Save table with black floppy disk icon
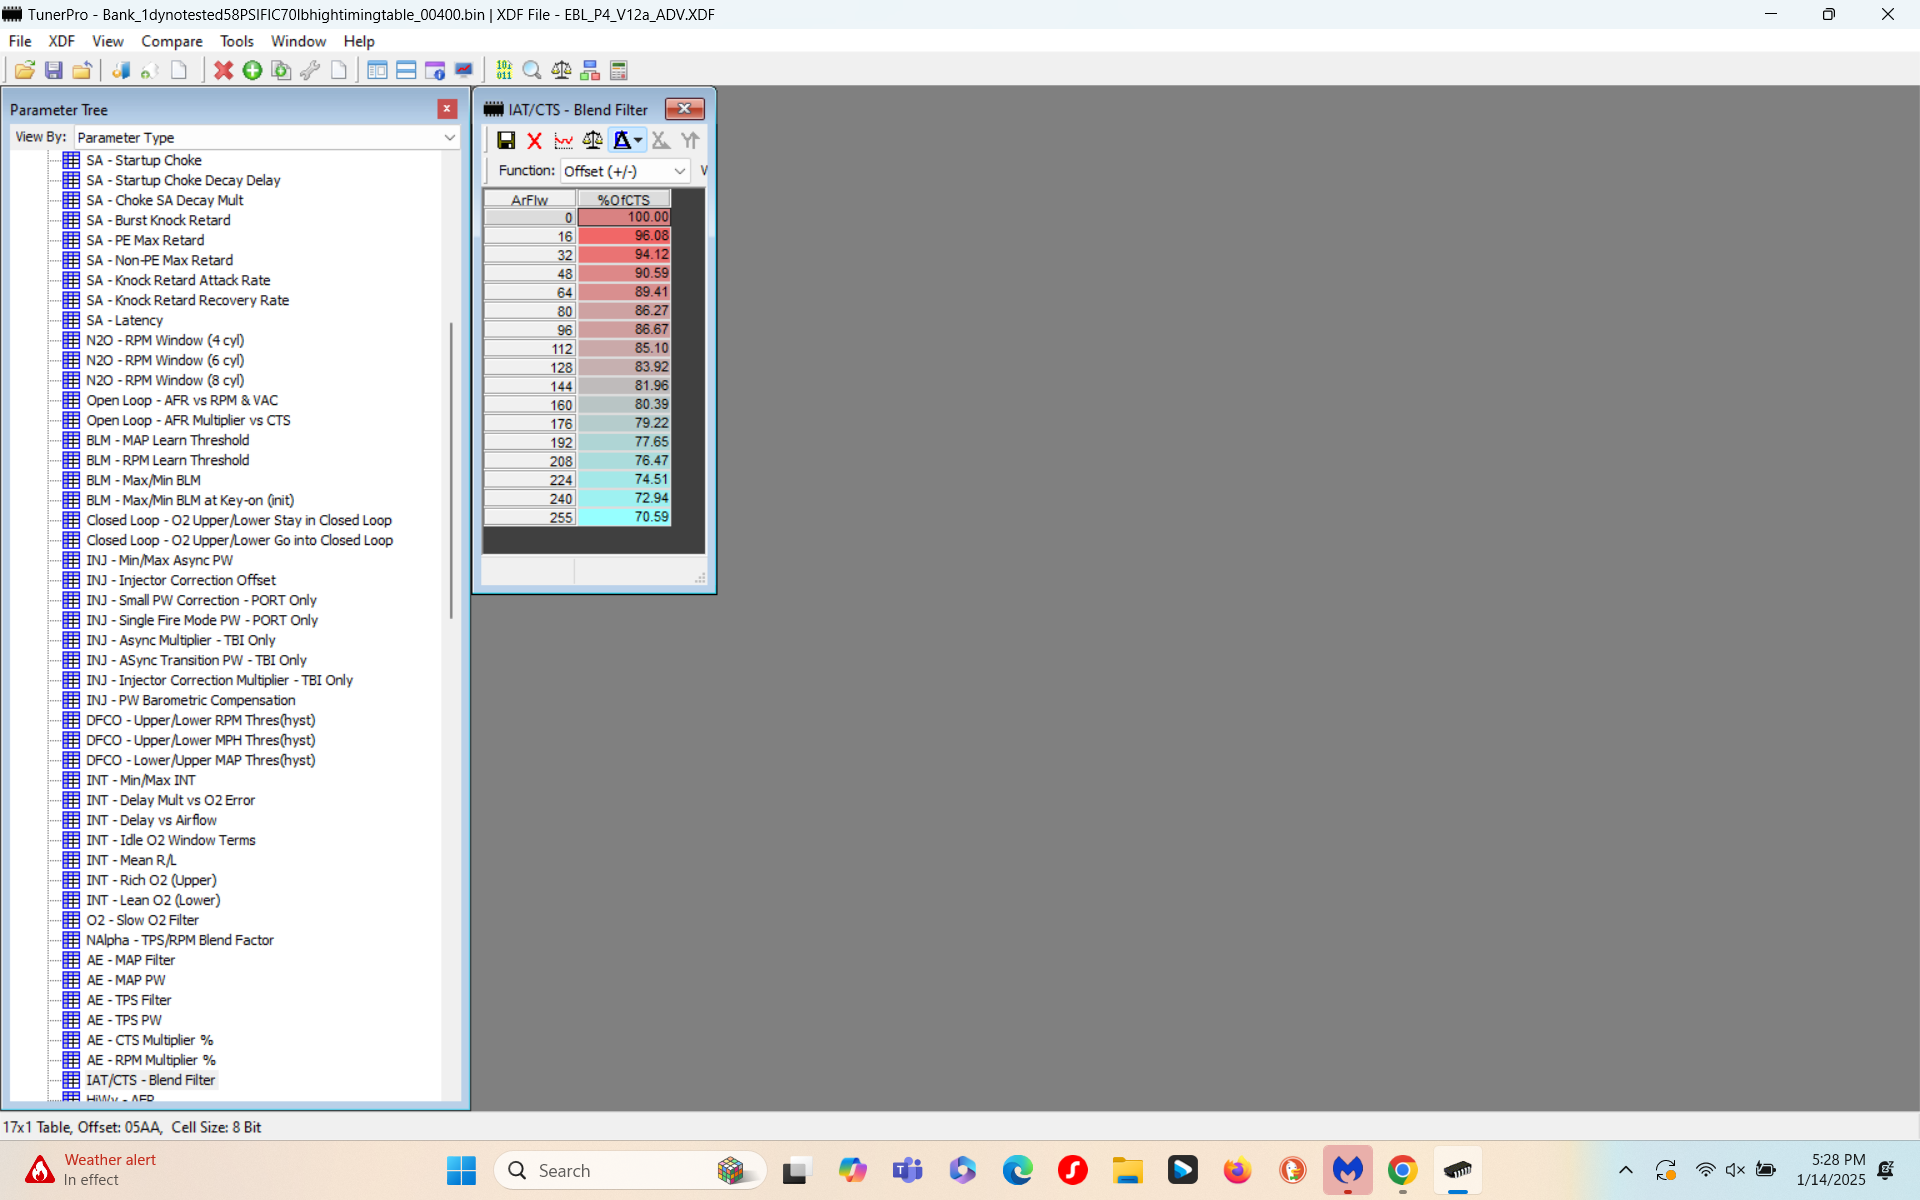Viewport: 1920px width, 1200px height. pos(506,141)
